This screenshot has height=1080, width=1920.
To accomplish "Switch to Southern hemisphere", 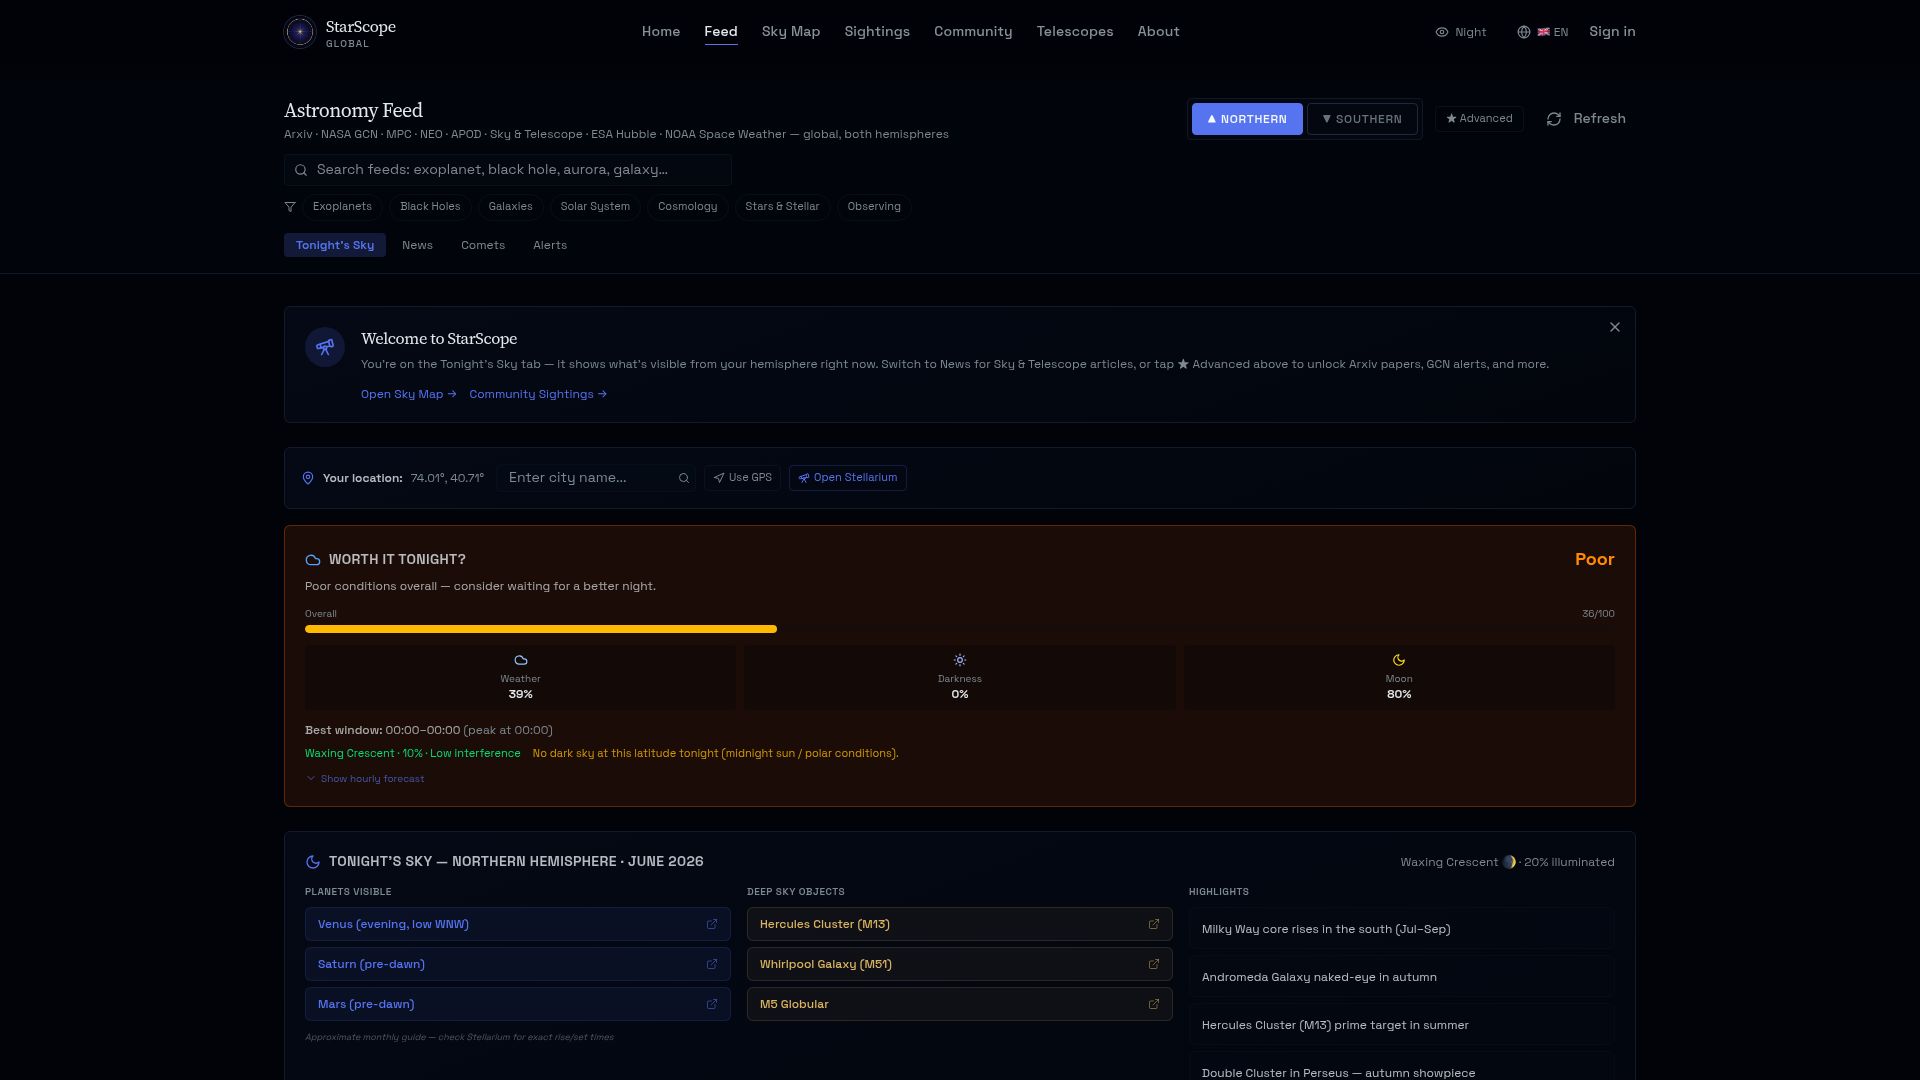I will point(1362,119).
